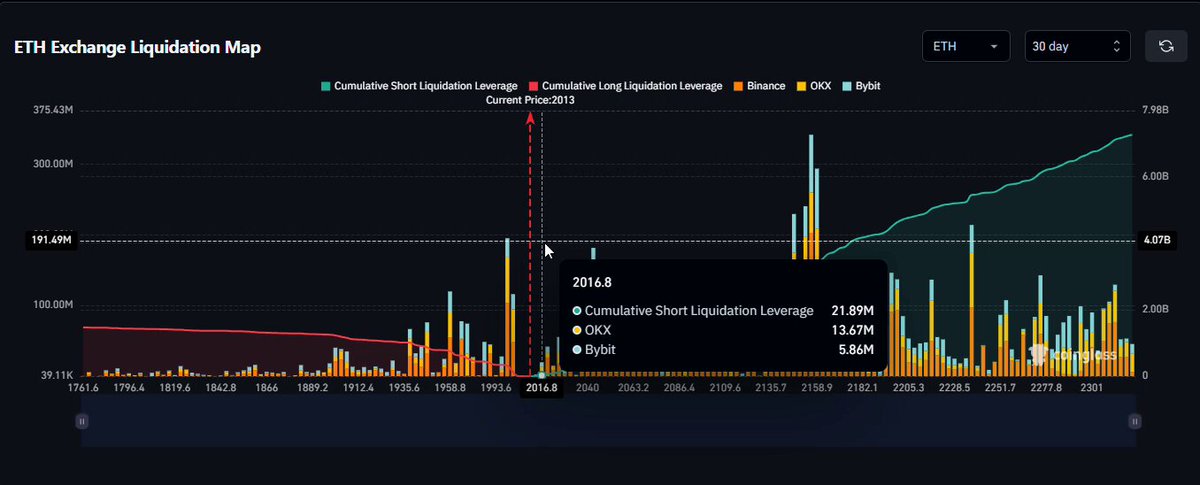Click the orange Binance legend swatch
The width and height of the screenshot is (1200, 485).
click(x=737, y=86)
